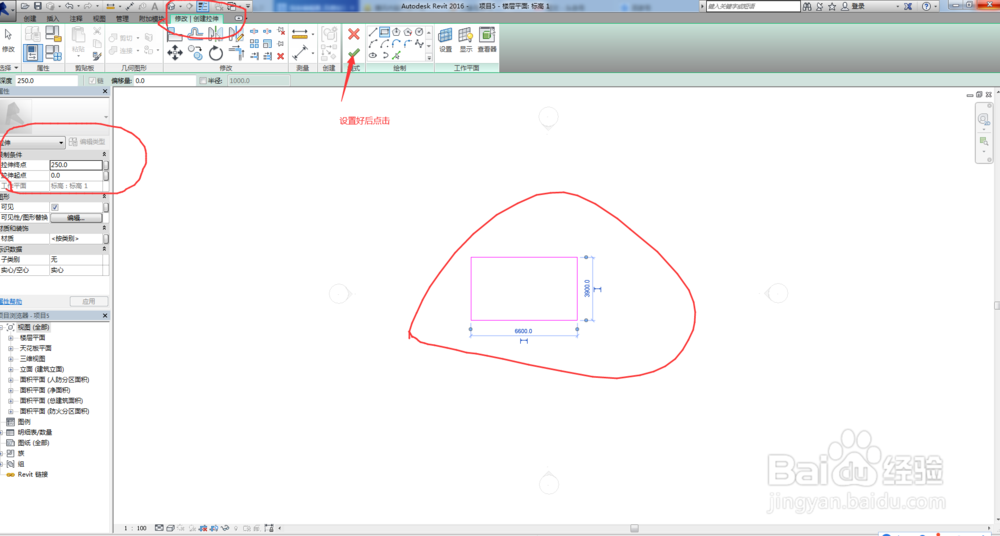The width and height of the screenshot is (1000, 536).
Task: Click the Align tool icon
Action: pos(175,34)
